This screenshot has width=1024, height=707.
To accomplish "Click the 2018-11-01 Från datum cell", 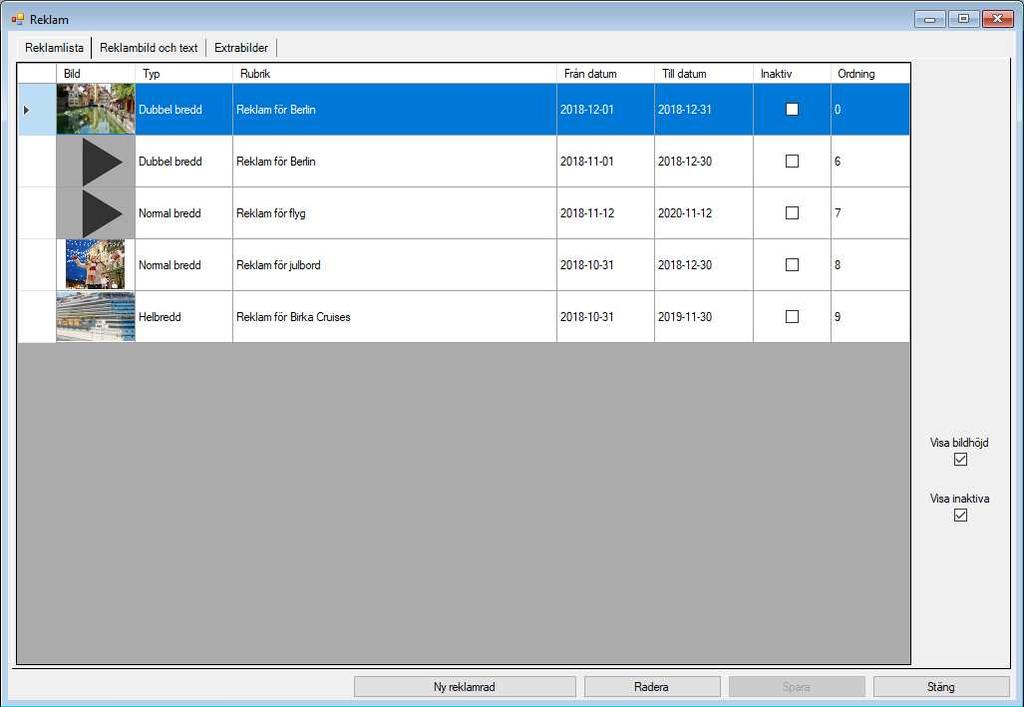I will point(605,161).
